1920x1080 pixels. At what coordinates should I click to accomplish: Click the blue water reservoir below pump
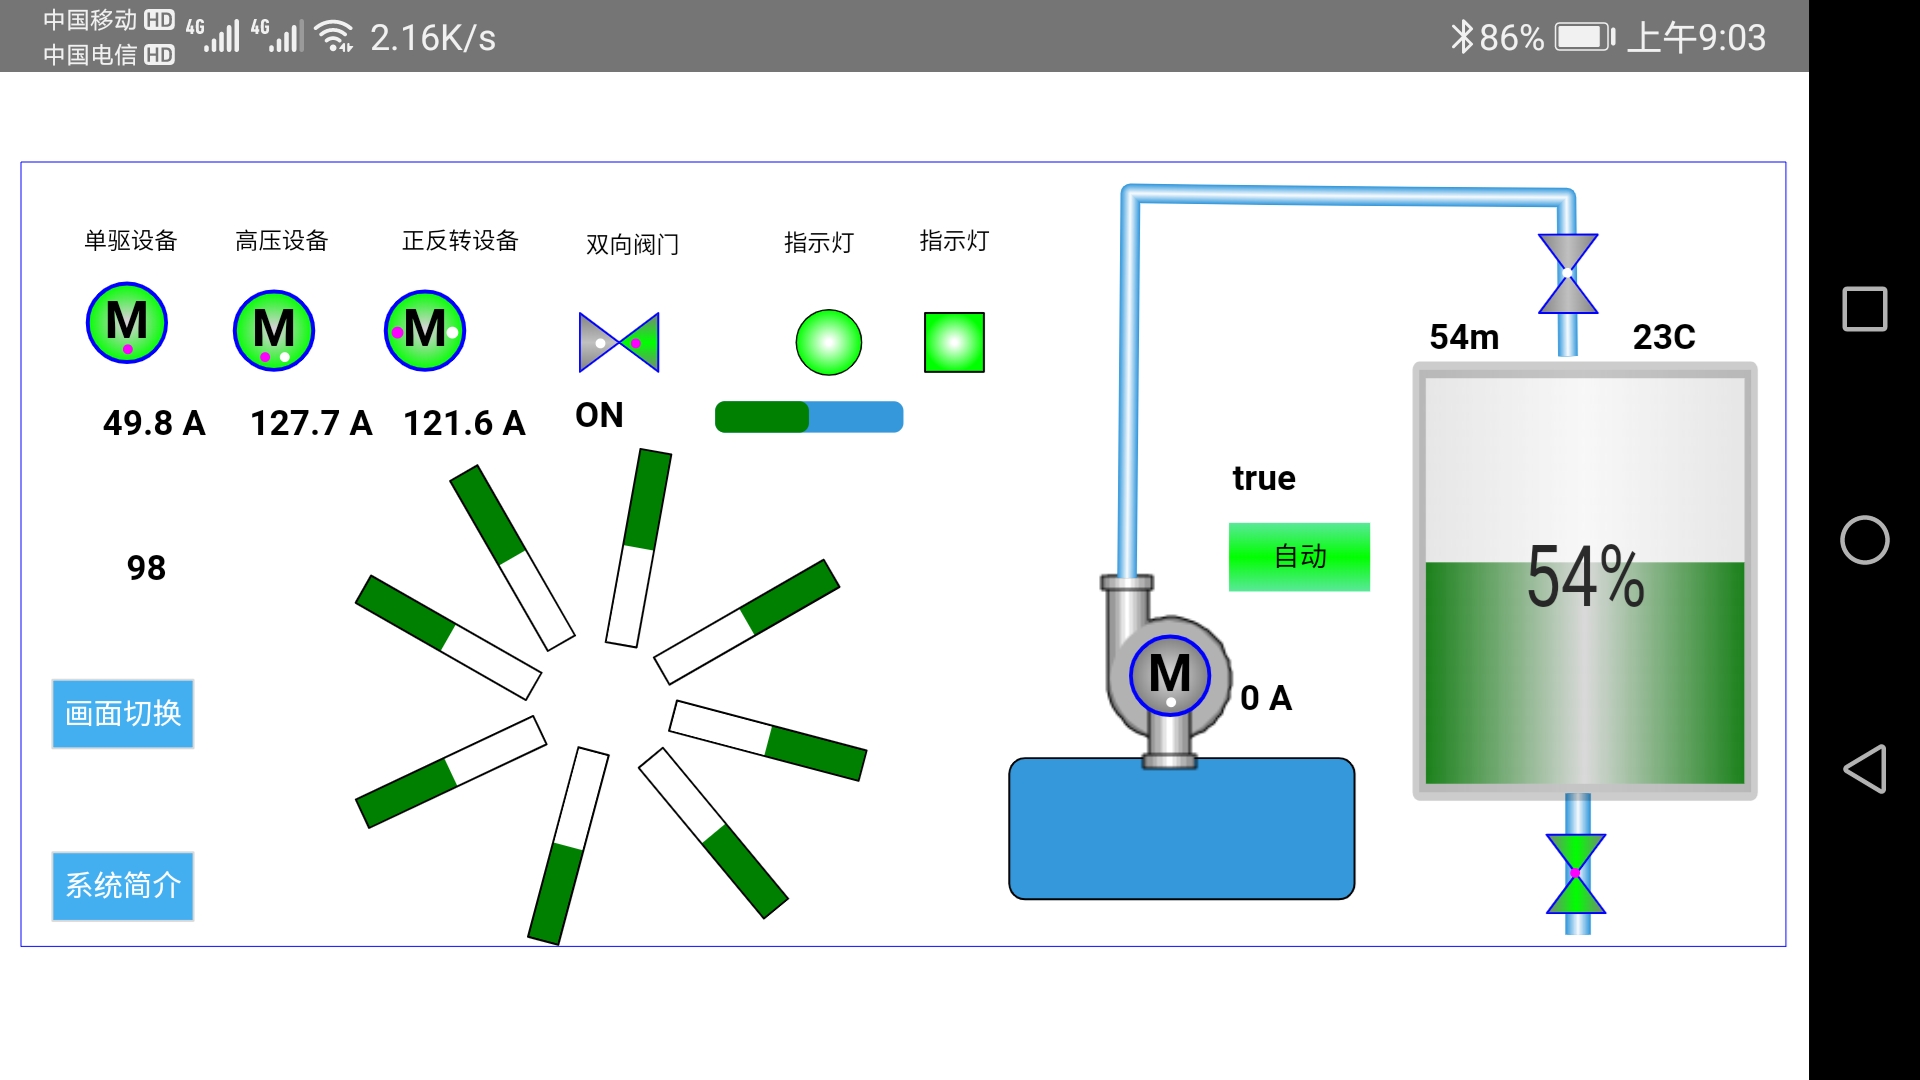[x=1181, y=829]
